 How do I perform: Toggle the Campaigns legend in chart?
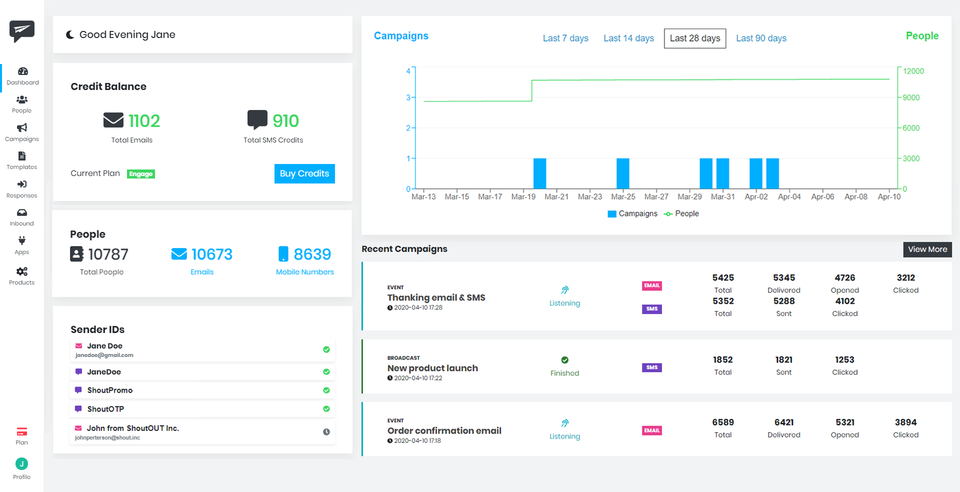[632, 213]
